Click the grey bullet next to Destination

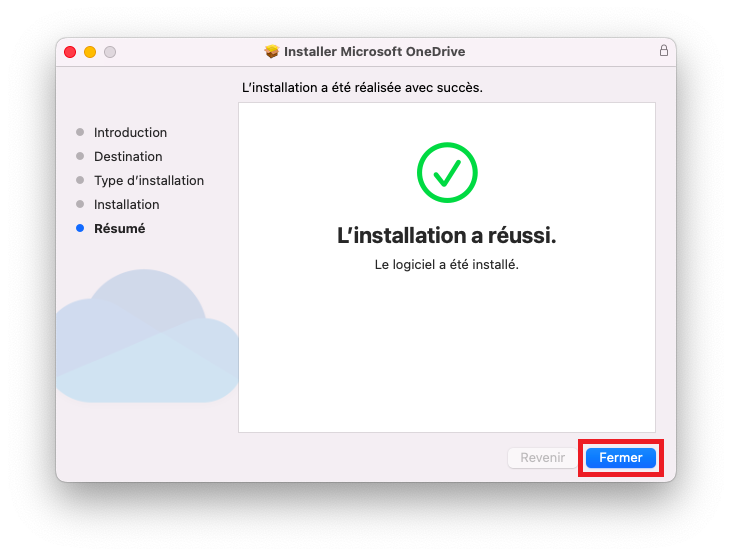[x=80, y=156]
